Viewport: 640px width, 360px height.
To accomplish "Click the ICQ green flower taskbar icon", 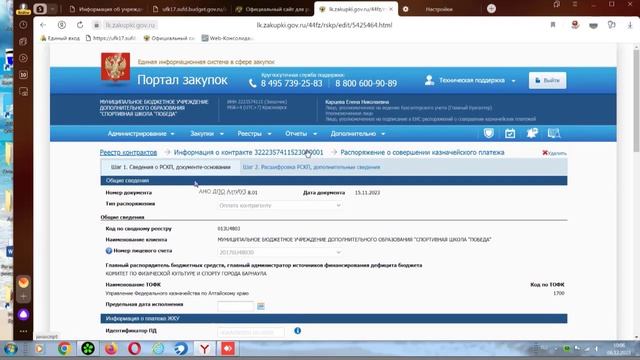I will pyautogui.click(x=88, y=349).
